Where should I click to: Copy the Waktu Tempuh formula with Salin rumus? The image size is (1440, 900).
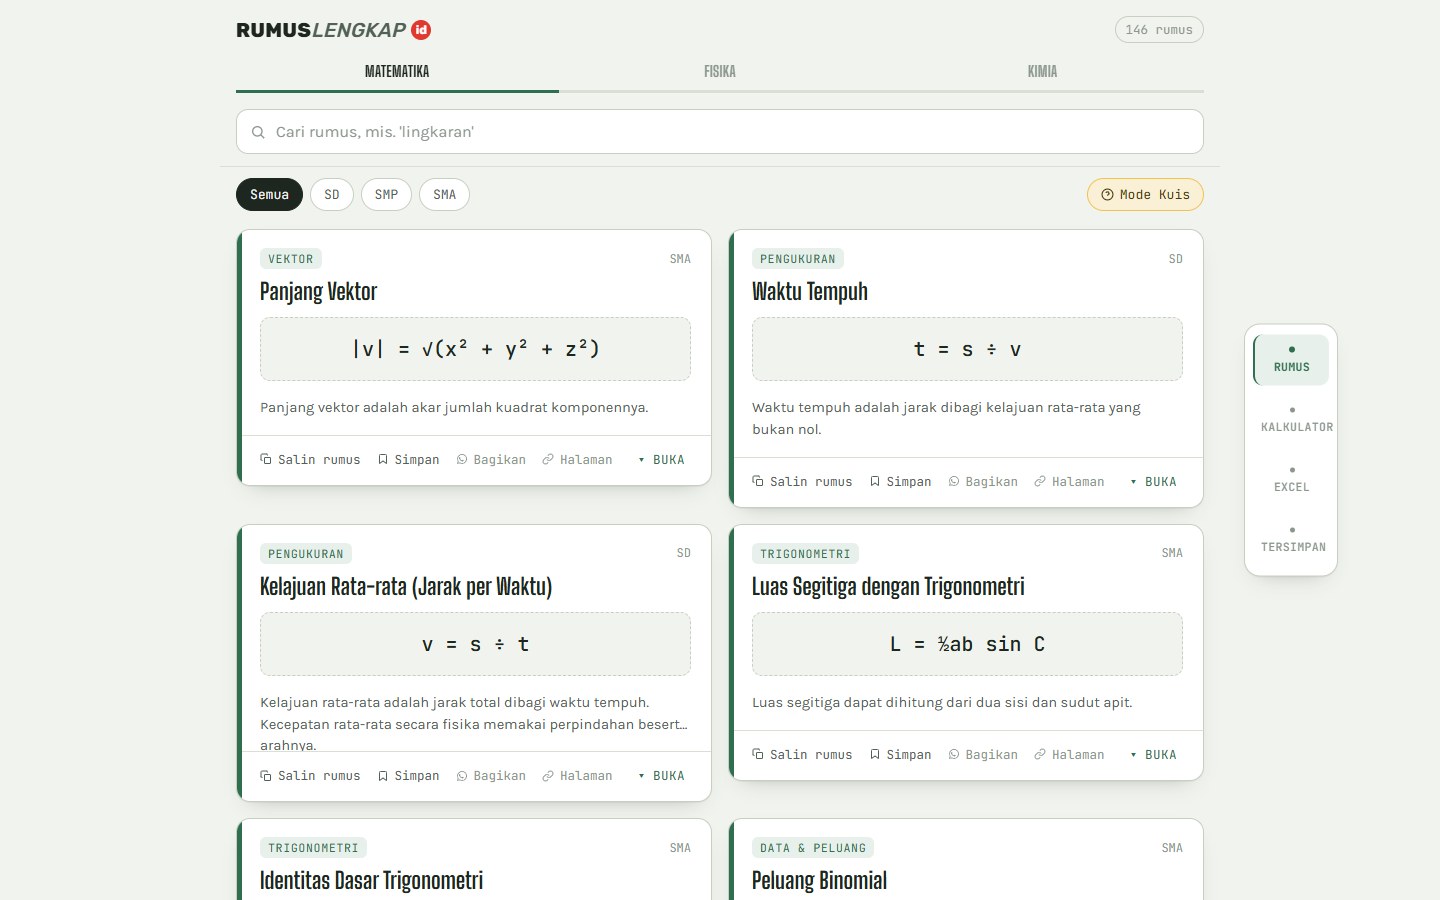(802, 482)
